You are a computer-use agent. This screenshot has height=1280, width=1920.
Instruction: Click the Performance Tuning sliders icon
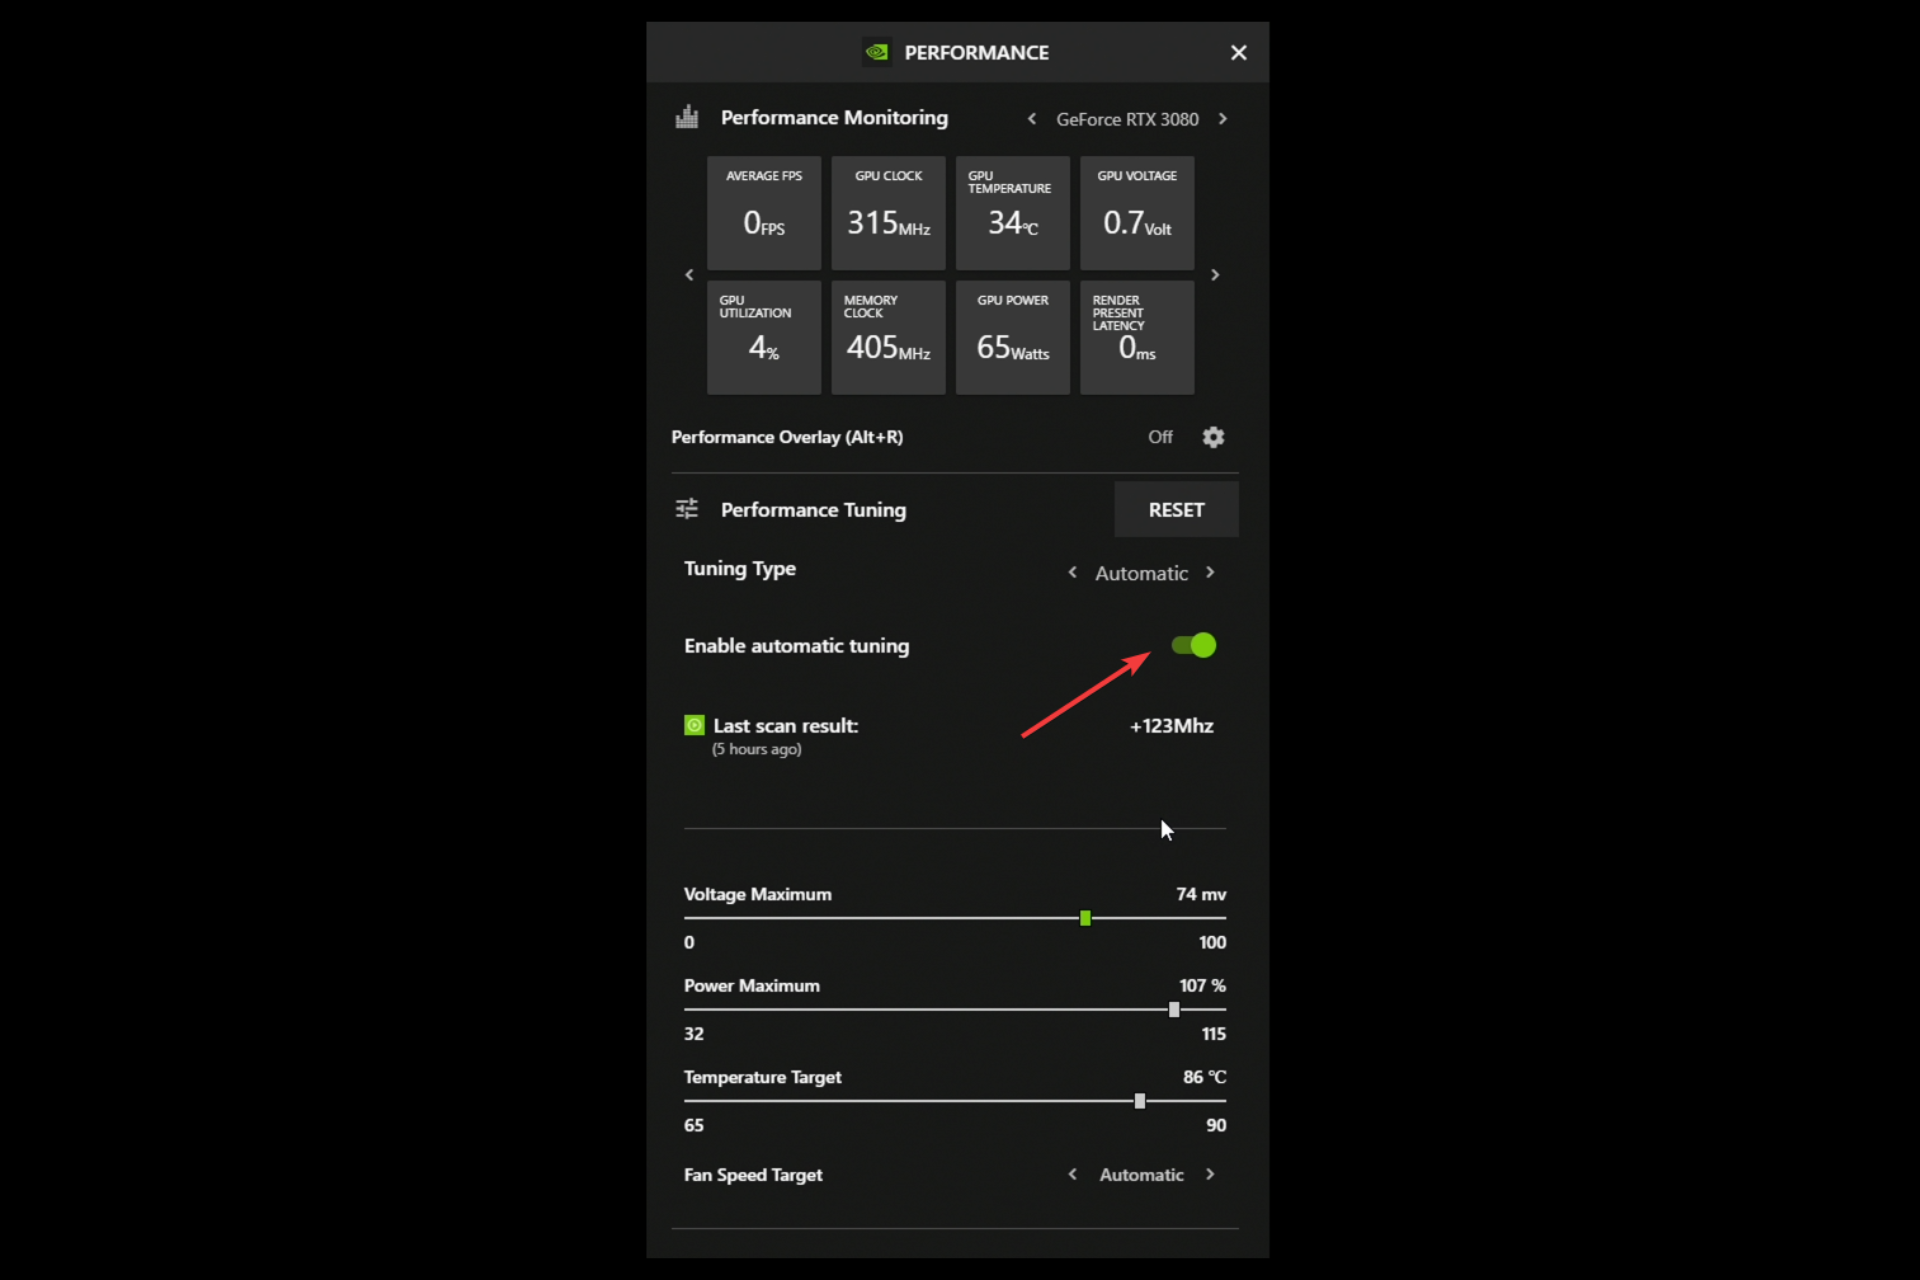pyautogui.click(x=687, y=509)
